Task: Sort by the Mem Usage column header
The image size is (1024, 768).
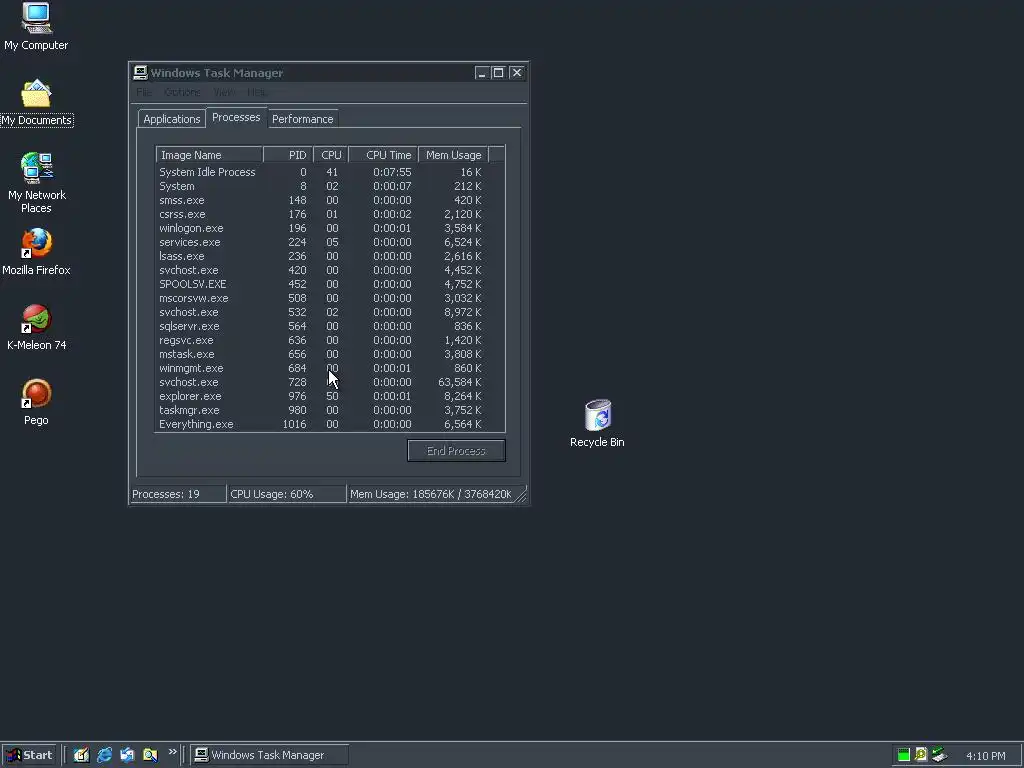Action: [x=453, y=155]
